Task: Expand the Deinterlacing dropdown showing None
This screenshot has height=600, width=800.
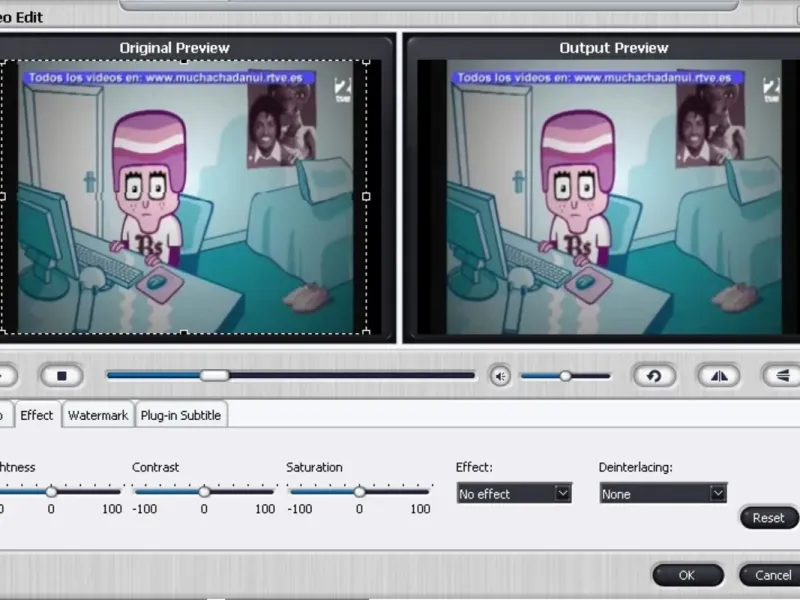Action: click(663, 493)
